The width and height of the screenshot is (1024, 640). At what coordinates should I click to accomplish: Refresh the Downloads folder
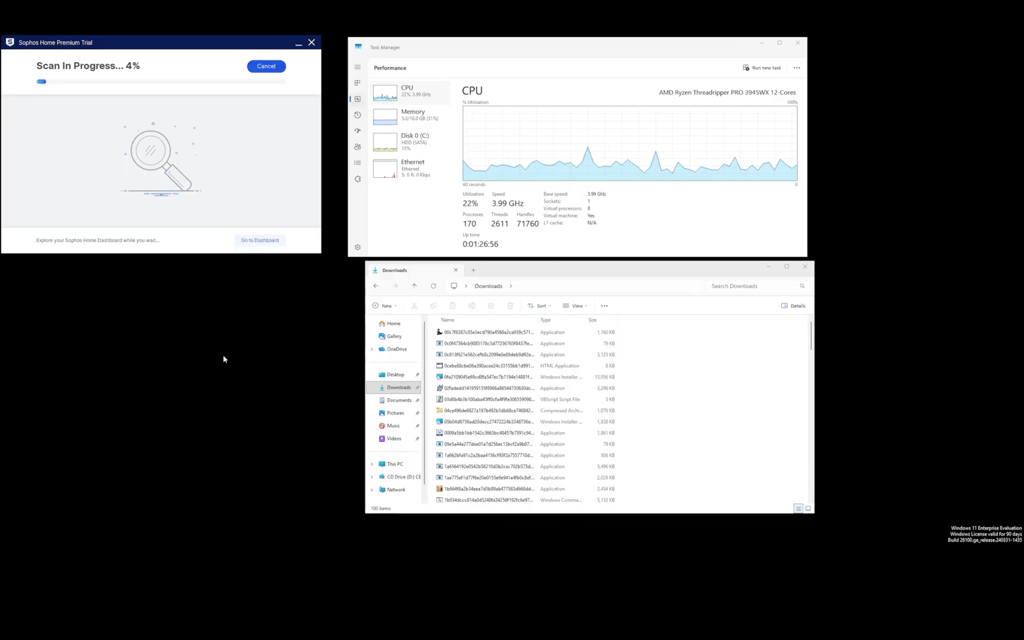tap(433, 286)
